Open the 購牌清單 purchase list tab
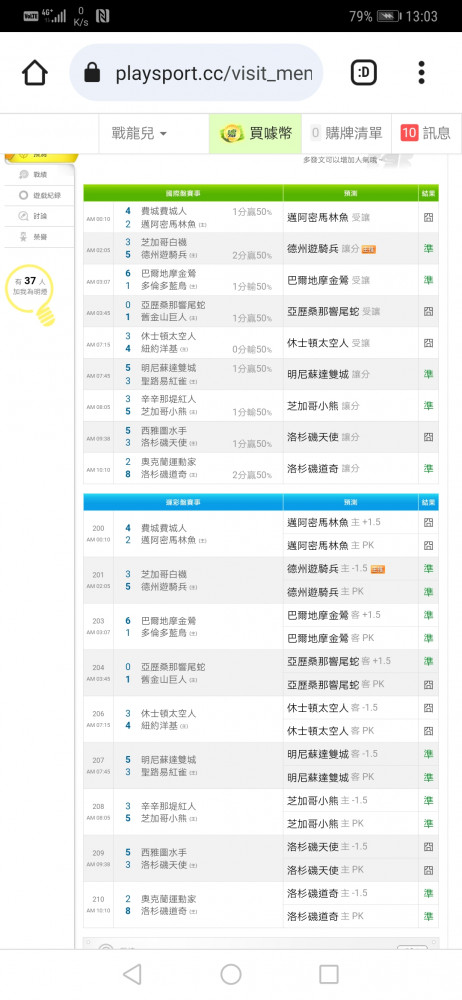 point(346,133)
